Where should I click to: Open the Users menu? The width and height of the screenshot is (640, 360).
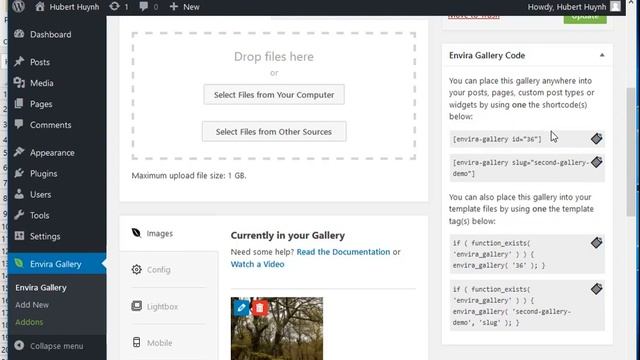coord(40,195)
